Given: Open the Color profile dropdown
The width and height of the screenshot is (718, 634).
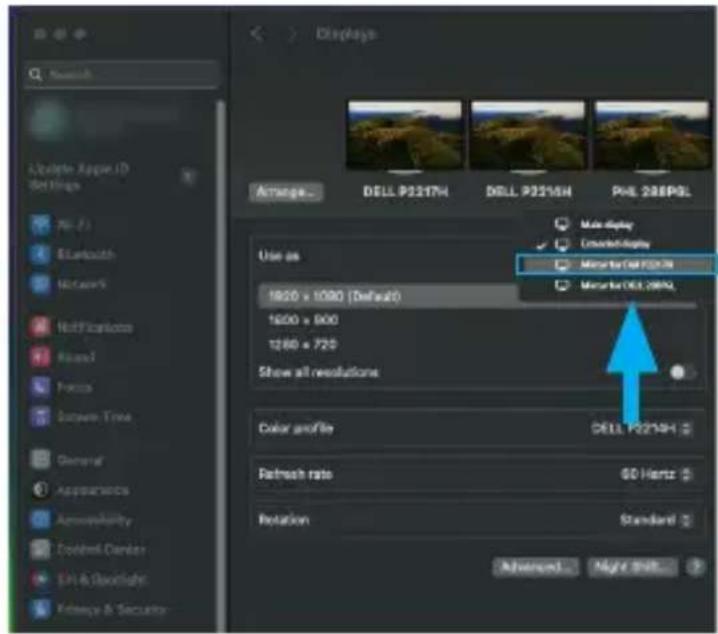Looking at the screenshot, I should [642, 428].
